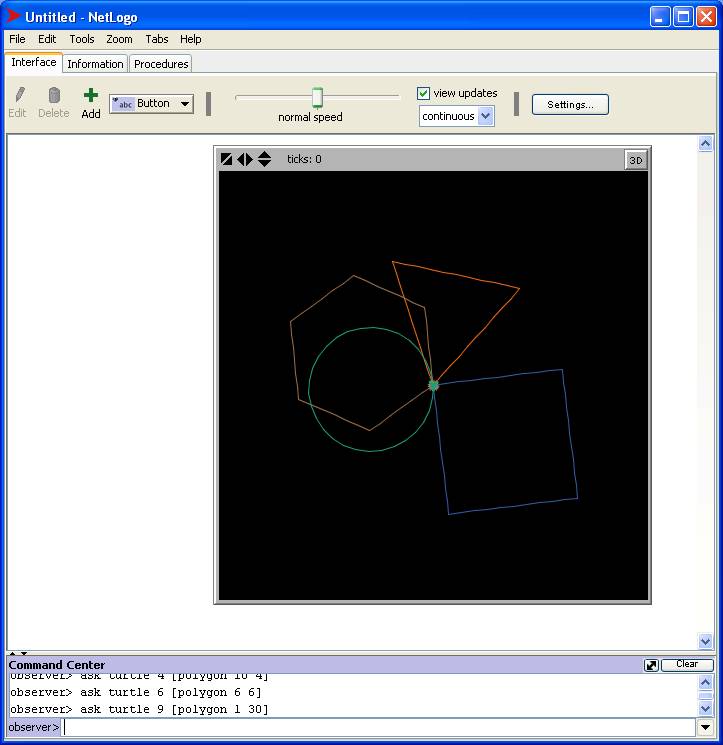Click Command Center scrollbar up arrow

[x=705, y=682]
